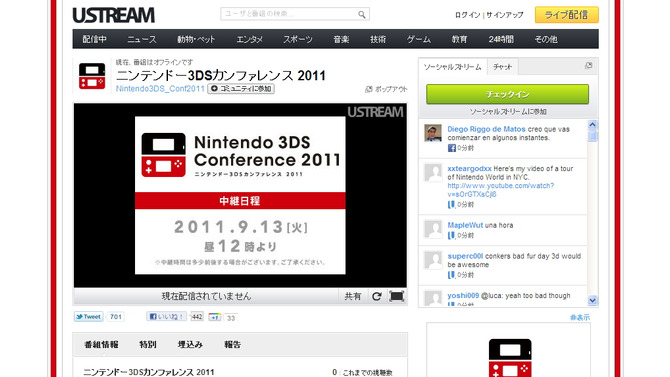Open the Nintendo3DS_Conf2011 channel link
Viewport: 670px width, 377px height.
(160, 89)
